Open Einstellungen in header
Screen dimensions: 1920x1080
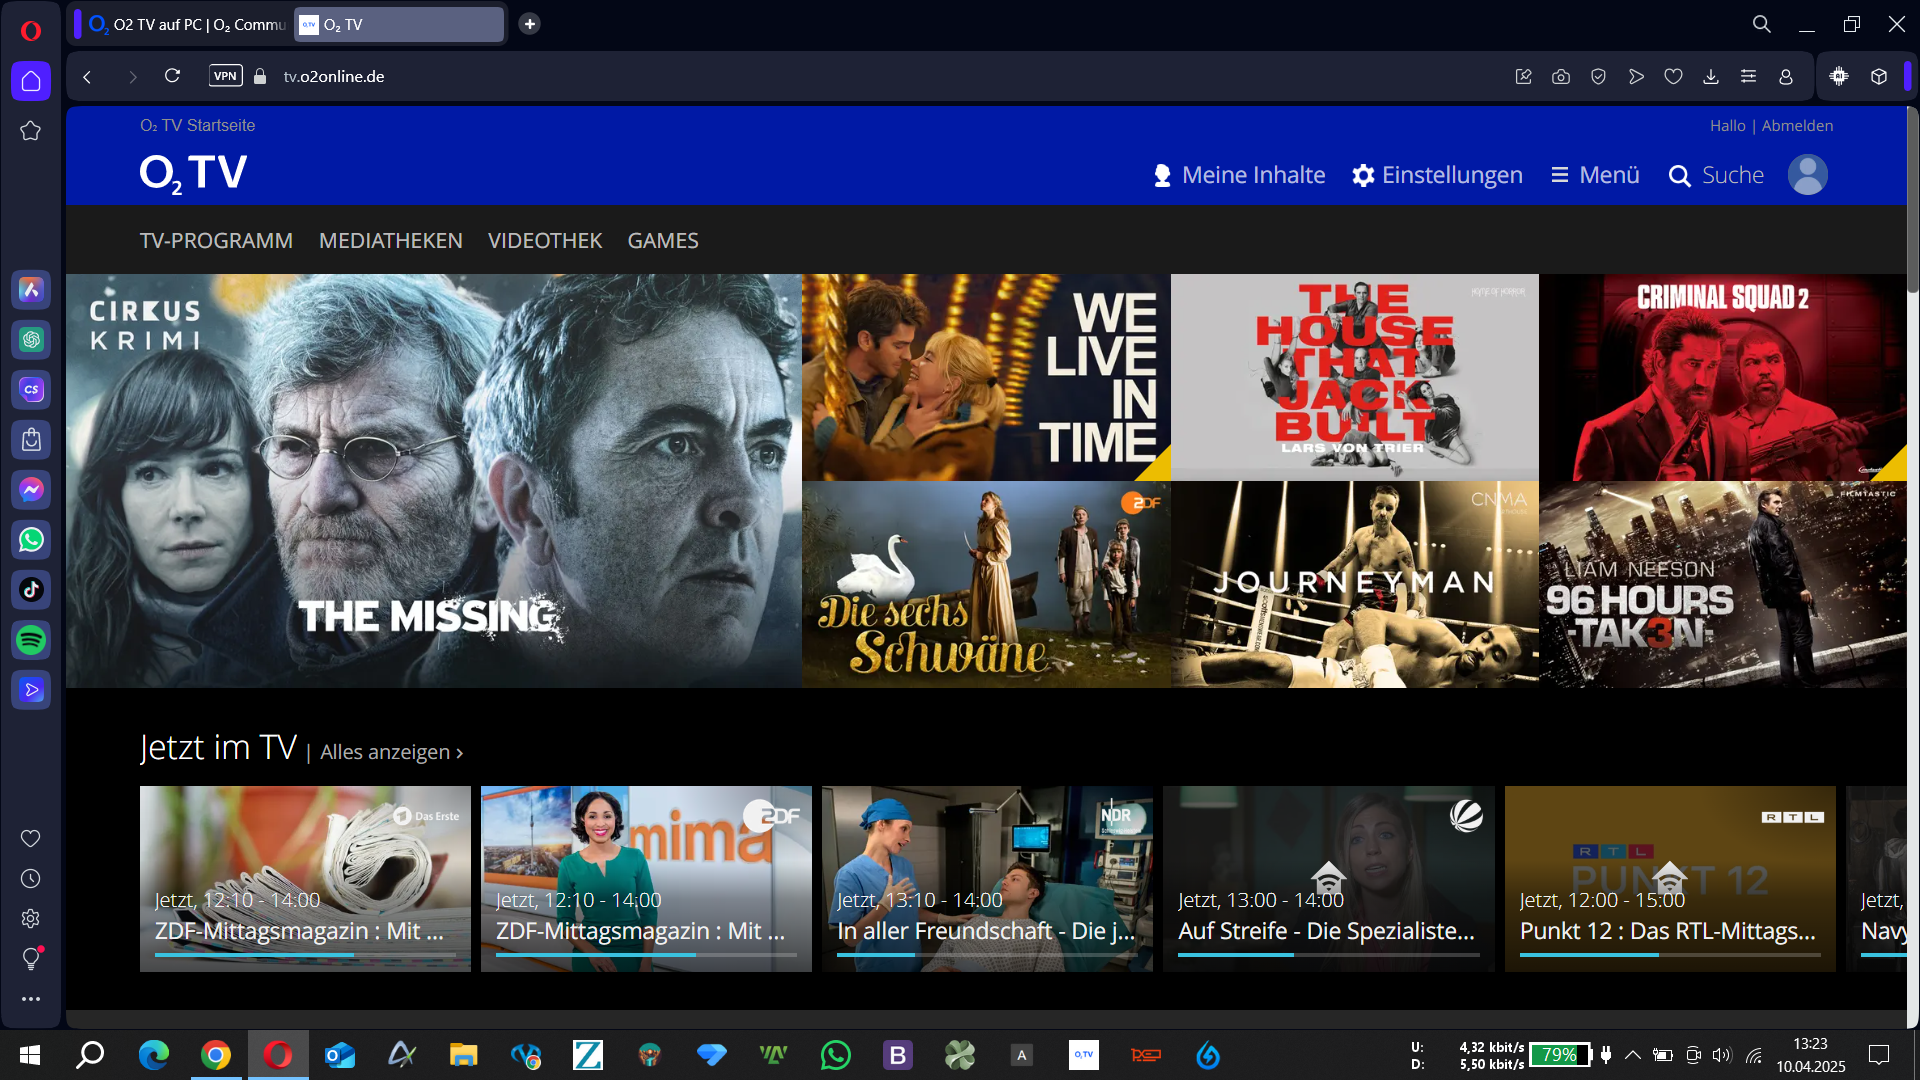(1437, 175)
